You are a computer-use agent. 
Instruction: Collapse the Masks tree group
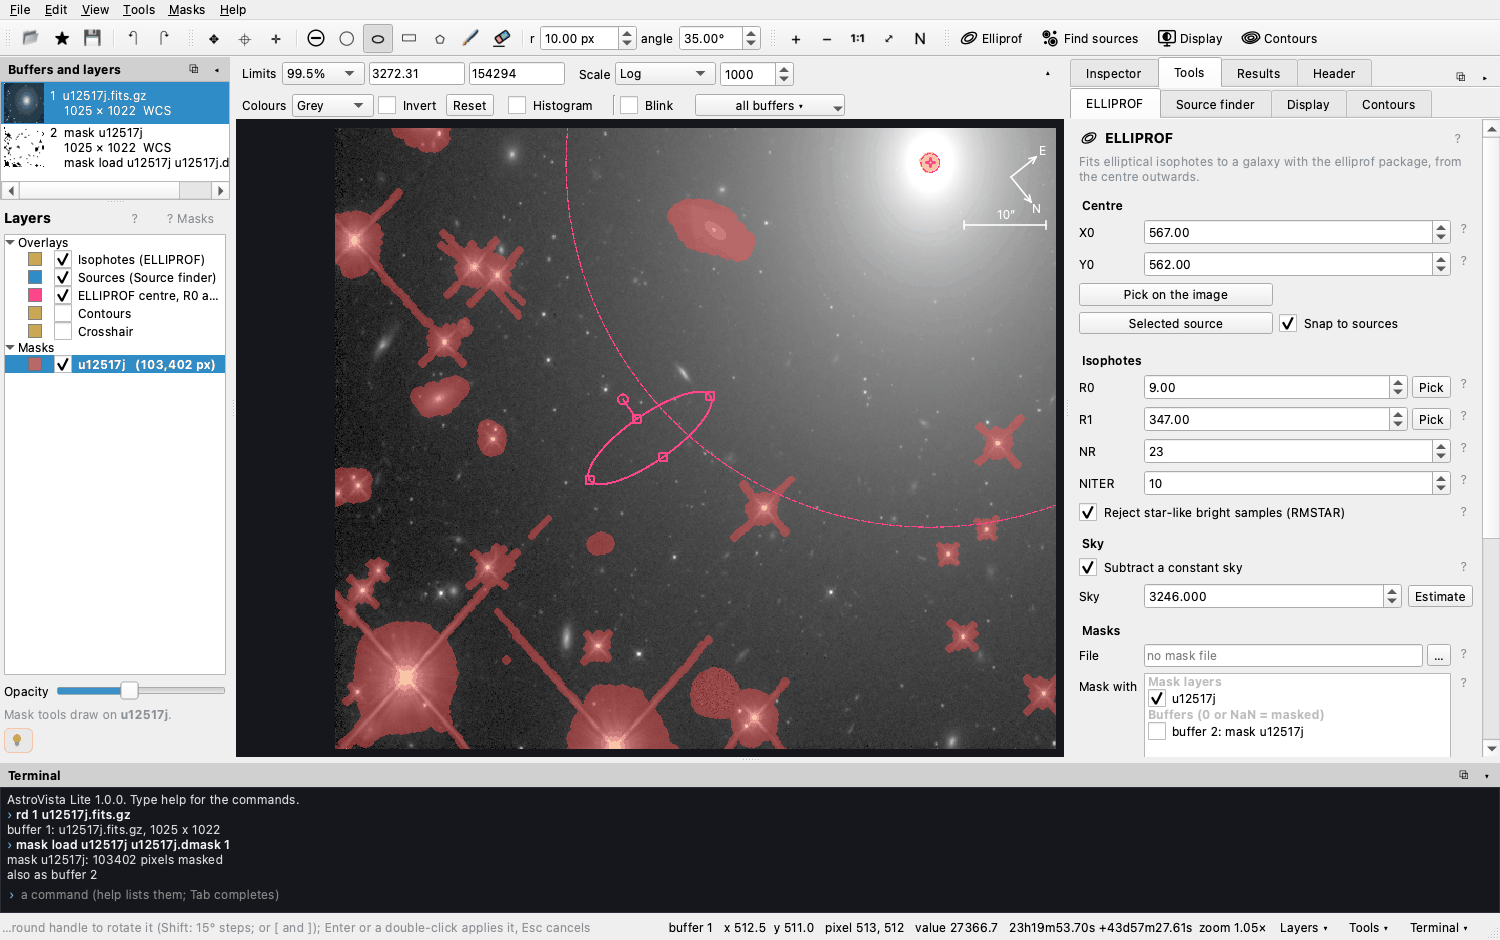coord(10,347)
